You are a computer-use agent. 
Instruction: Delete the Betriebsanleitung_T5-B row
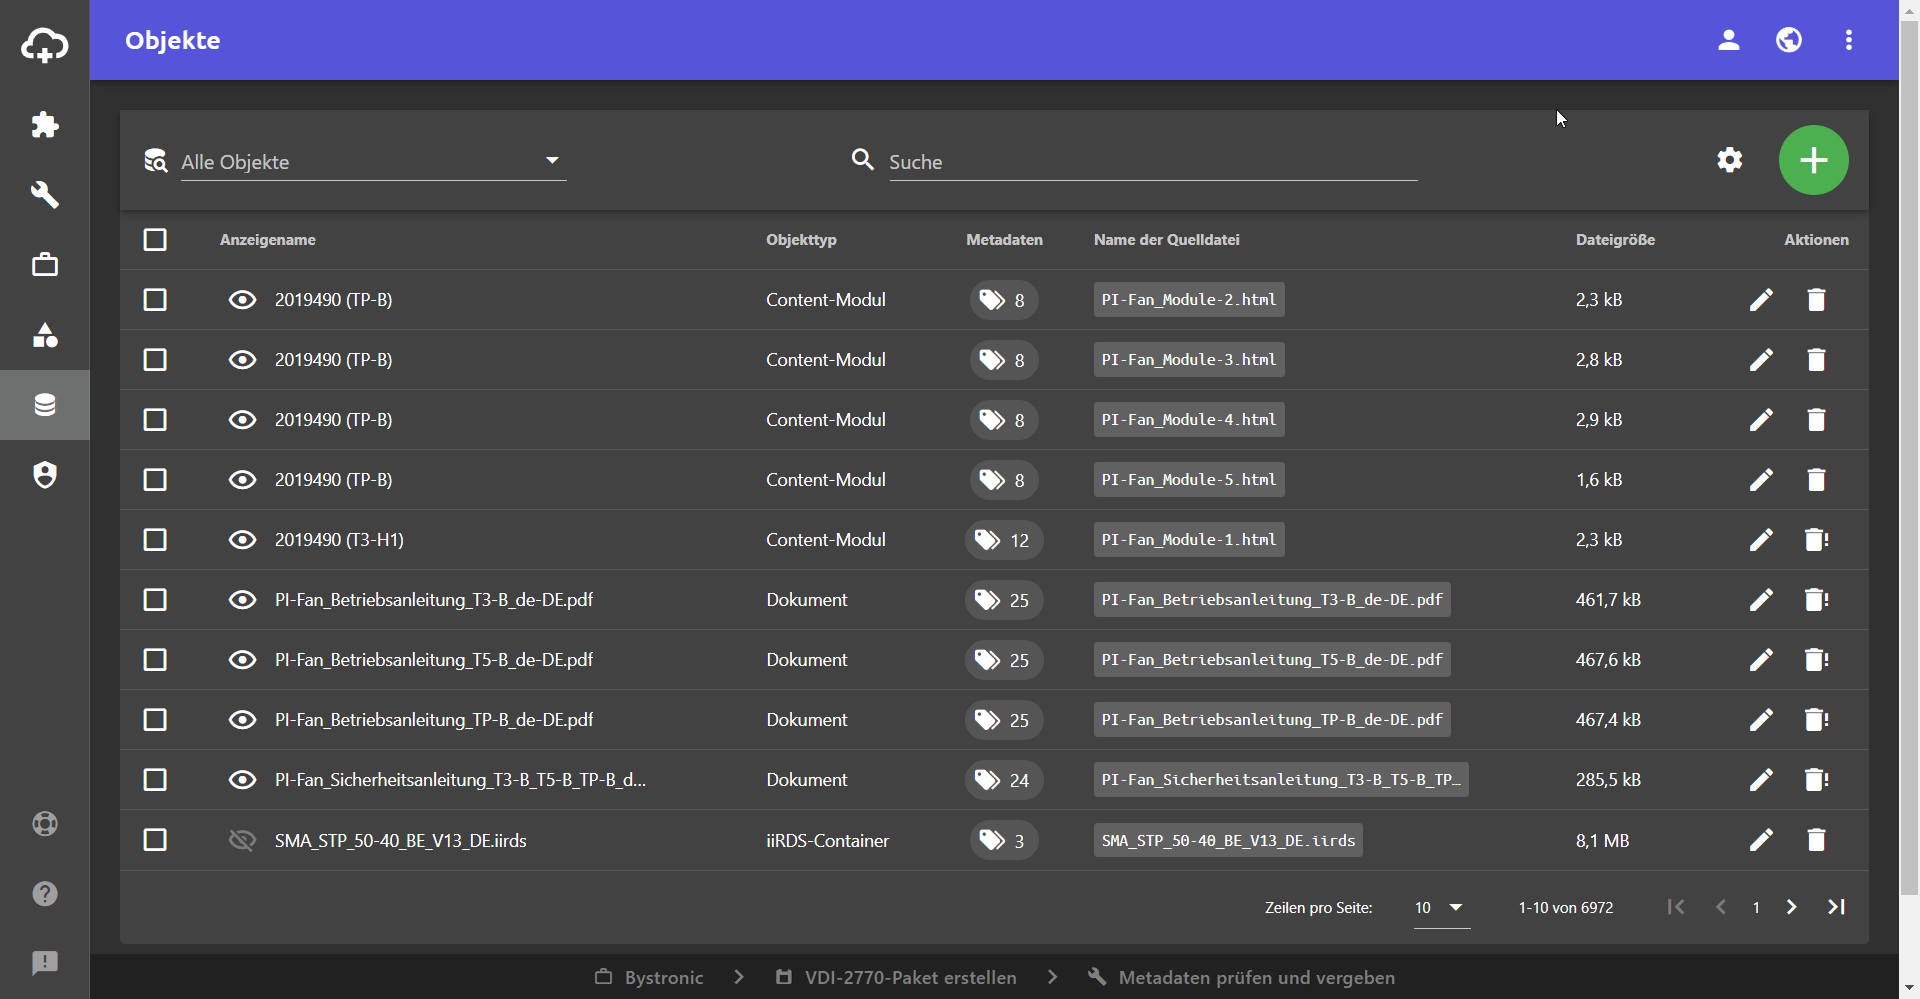point(1817,660)
